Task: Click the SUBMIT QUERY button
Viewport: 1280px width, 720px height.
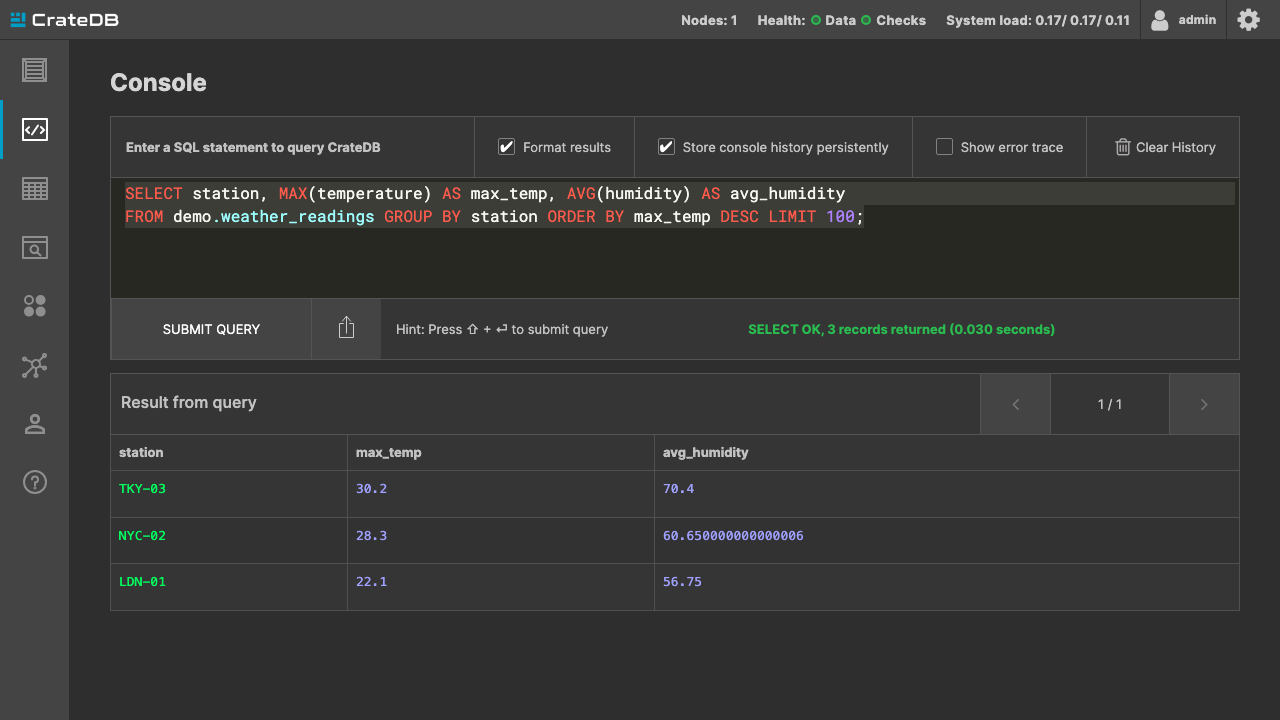Action: pyautogui.click(x=211, y=329)
